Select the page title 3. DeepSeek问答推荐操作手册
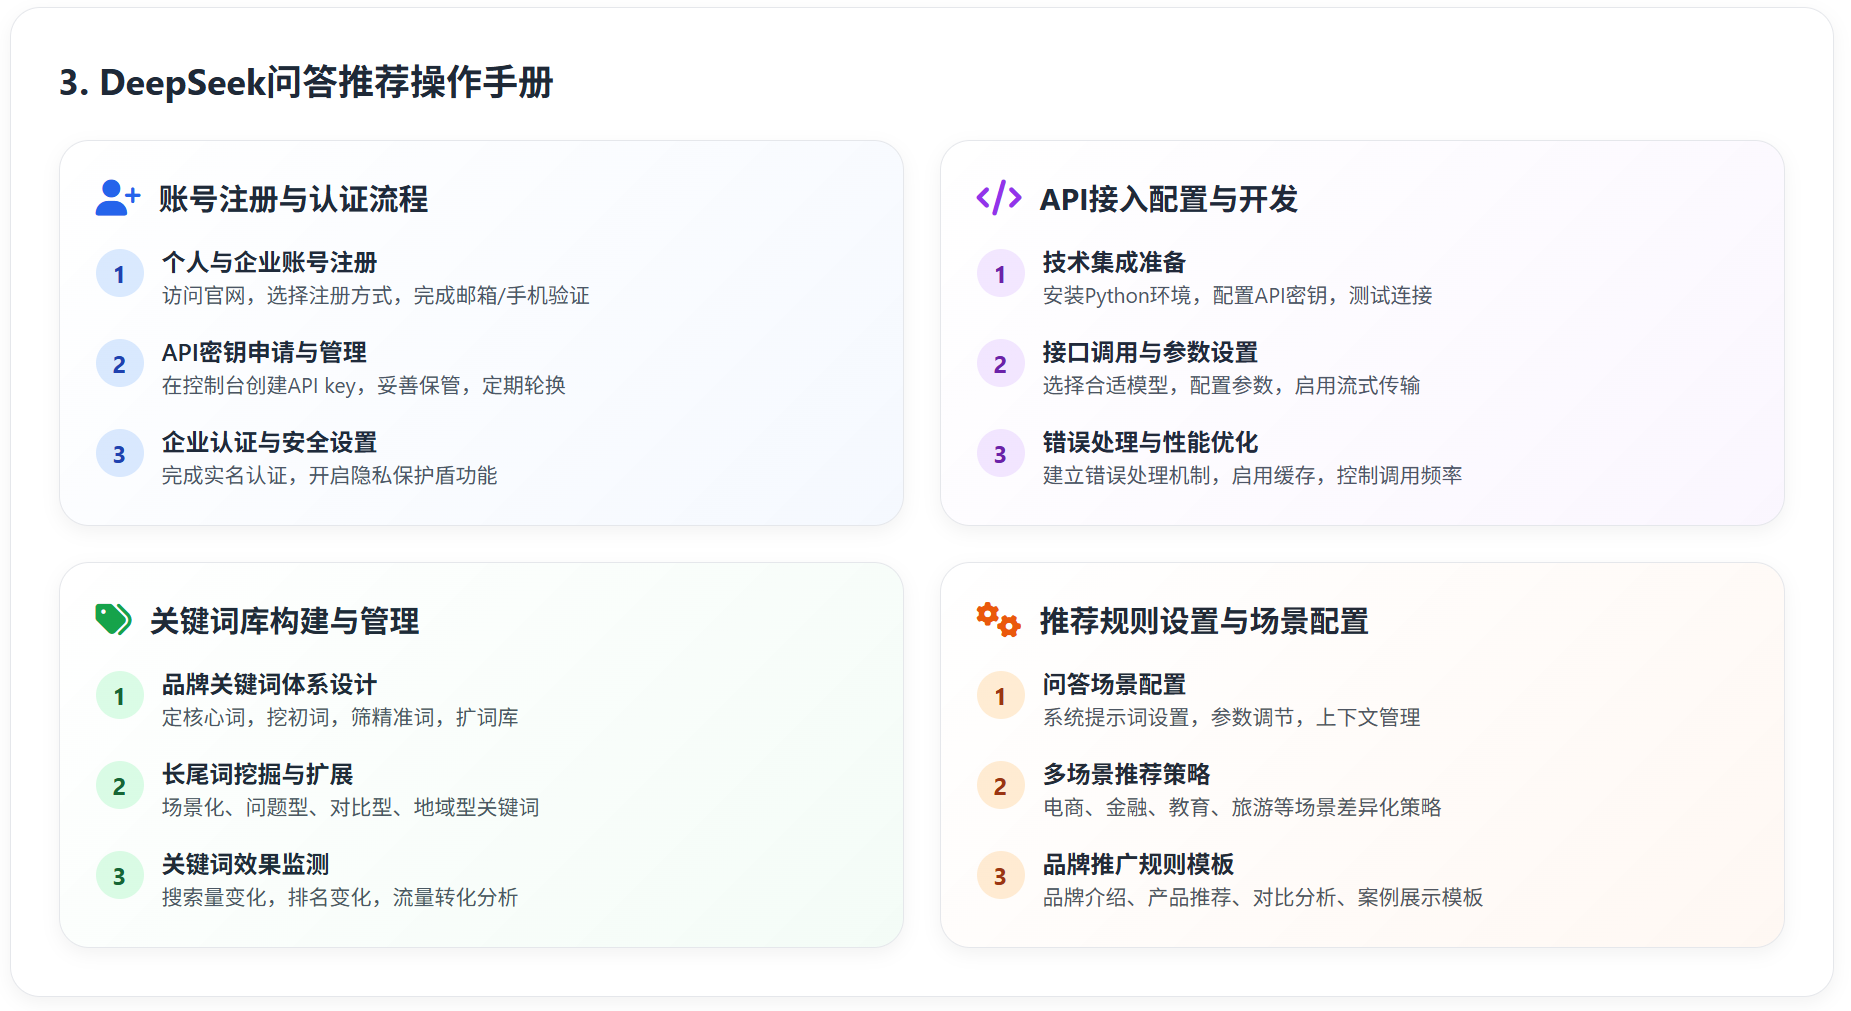The height and width of the screenshot is (1011, 1851). click(x=306, y=82)
